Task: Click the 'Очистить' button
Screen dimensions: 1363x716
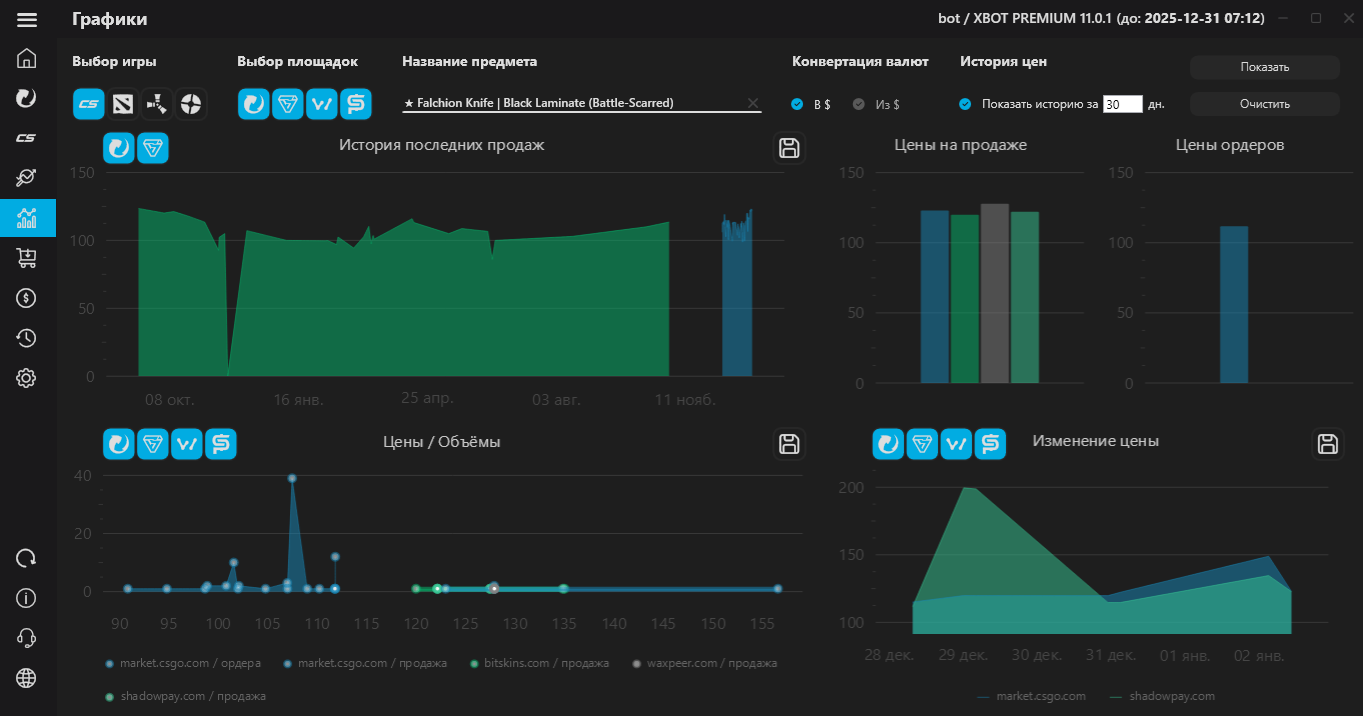Action: pyautogui.click(x=1264, y=104)
